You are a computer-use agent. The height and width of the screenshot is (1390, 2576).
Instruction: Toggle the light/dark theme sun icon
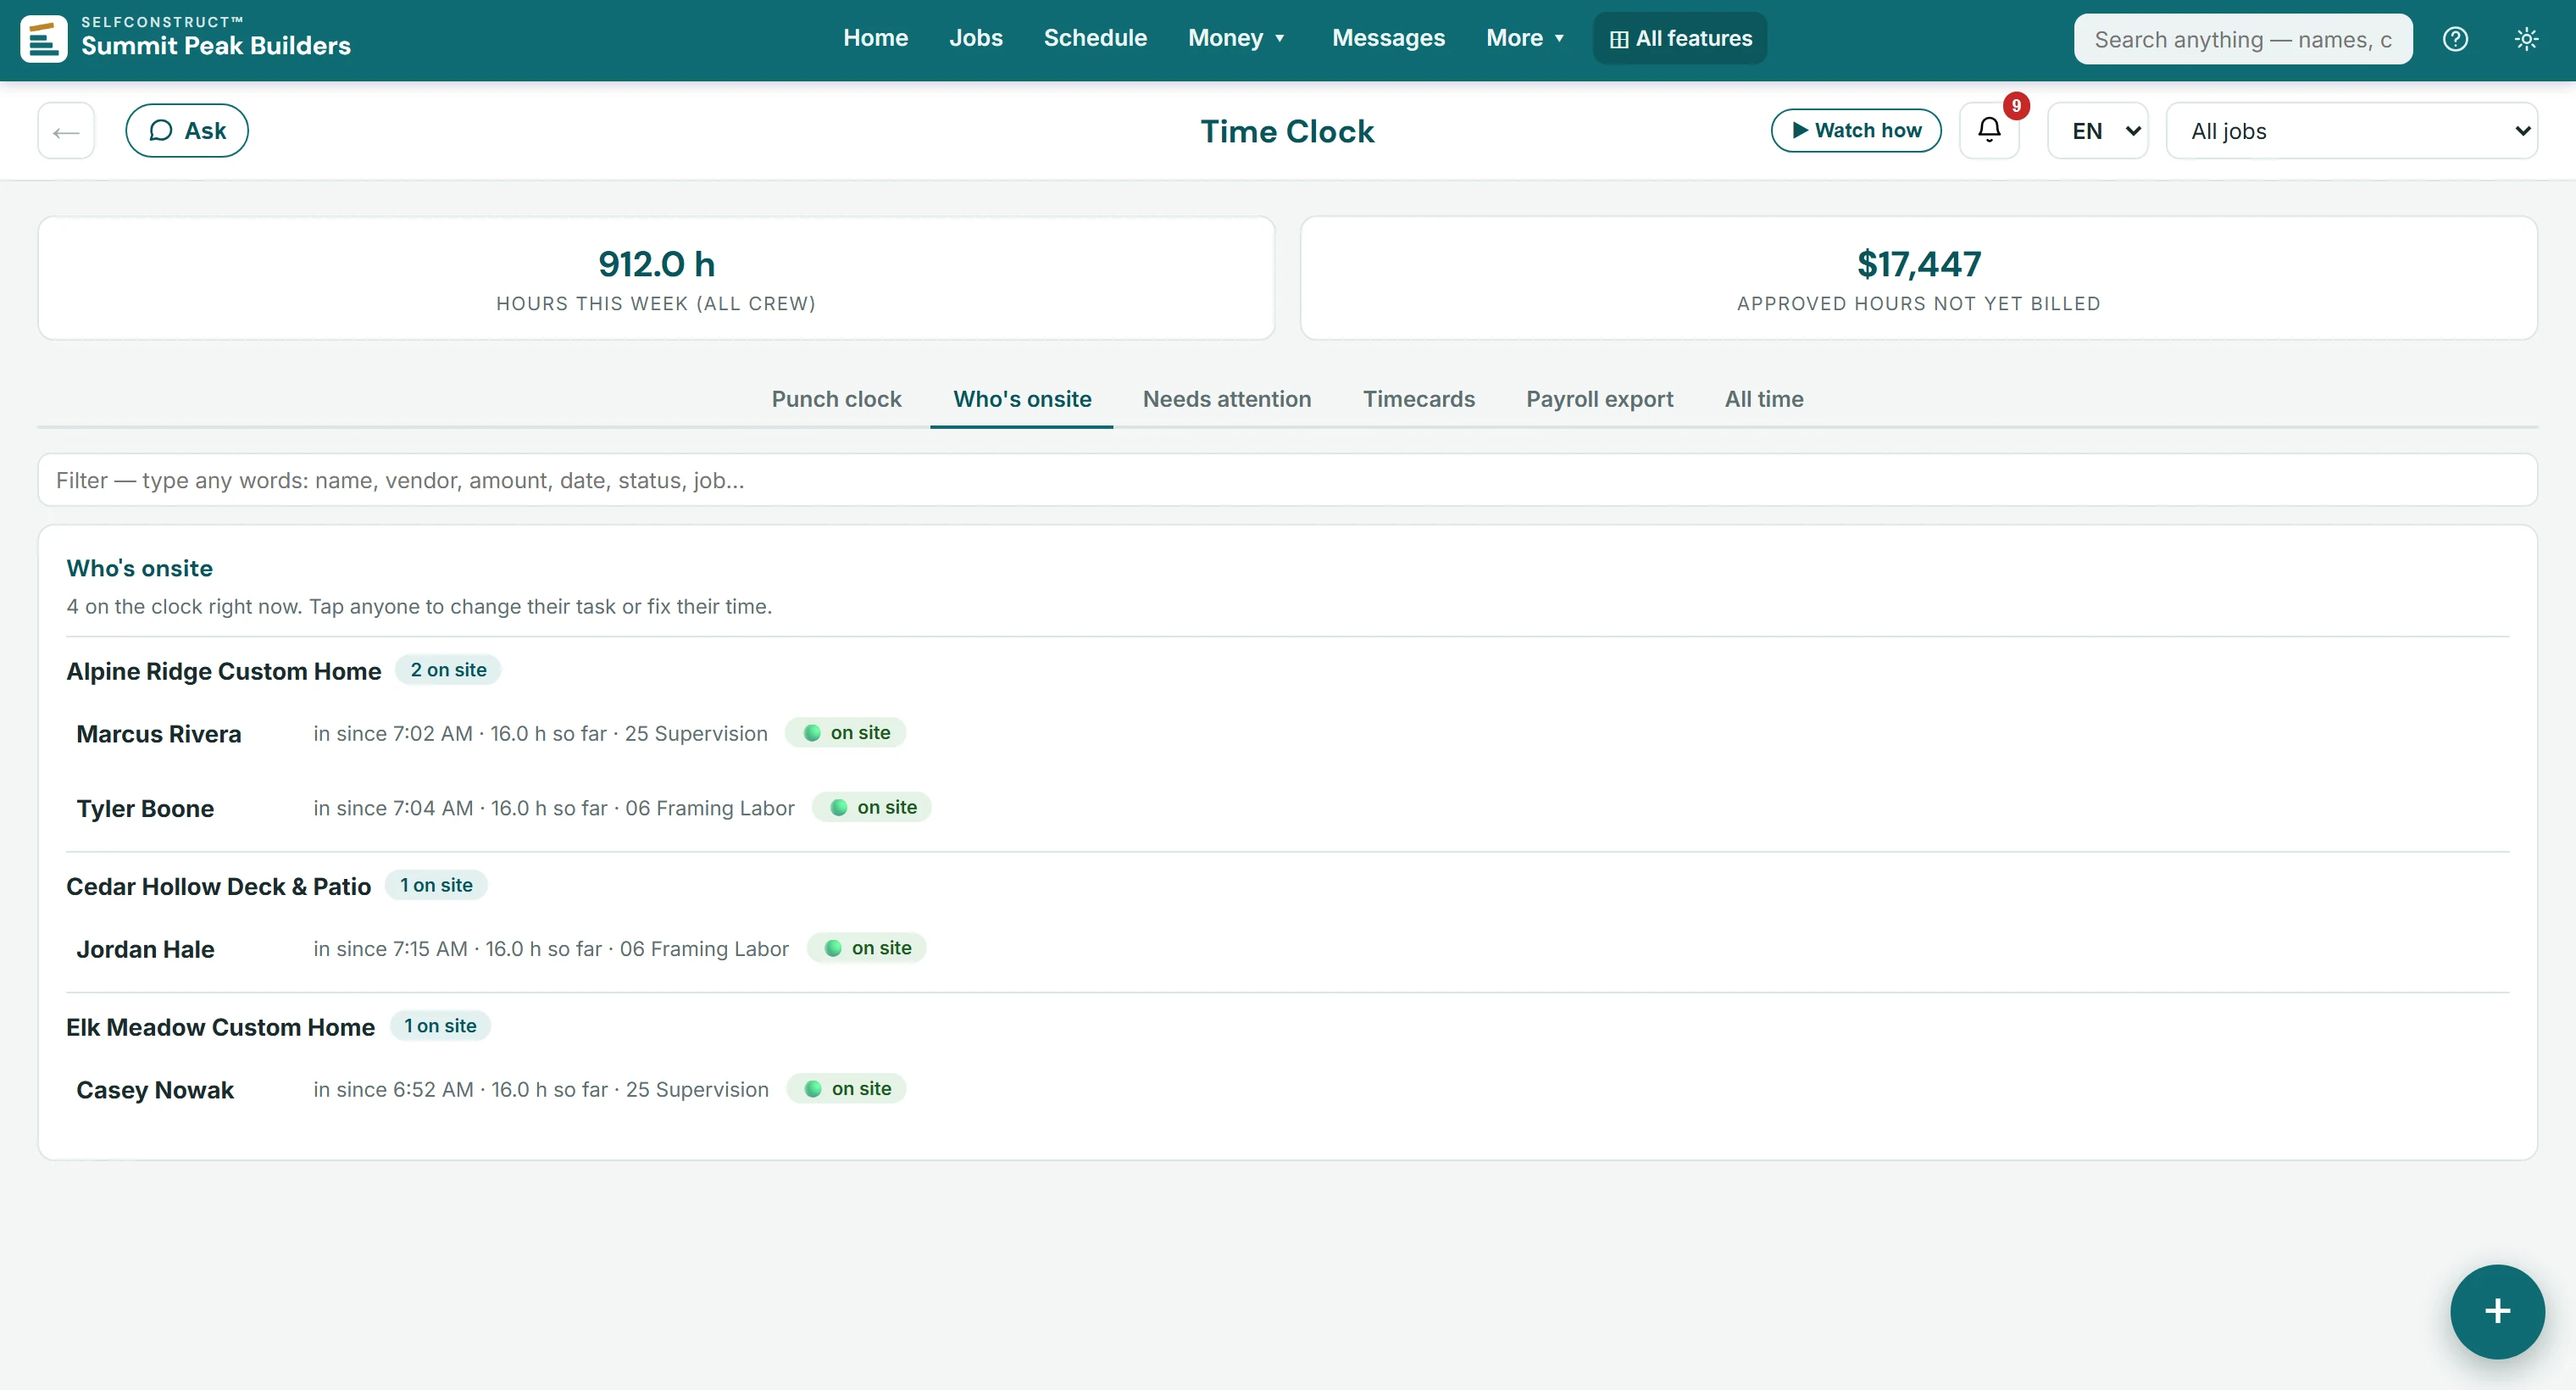[x=2526, y=39]
